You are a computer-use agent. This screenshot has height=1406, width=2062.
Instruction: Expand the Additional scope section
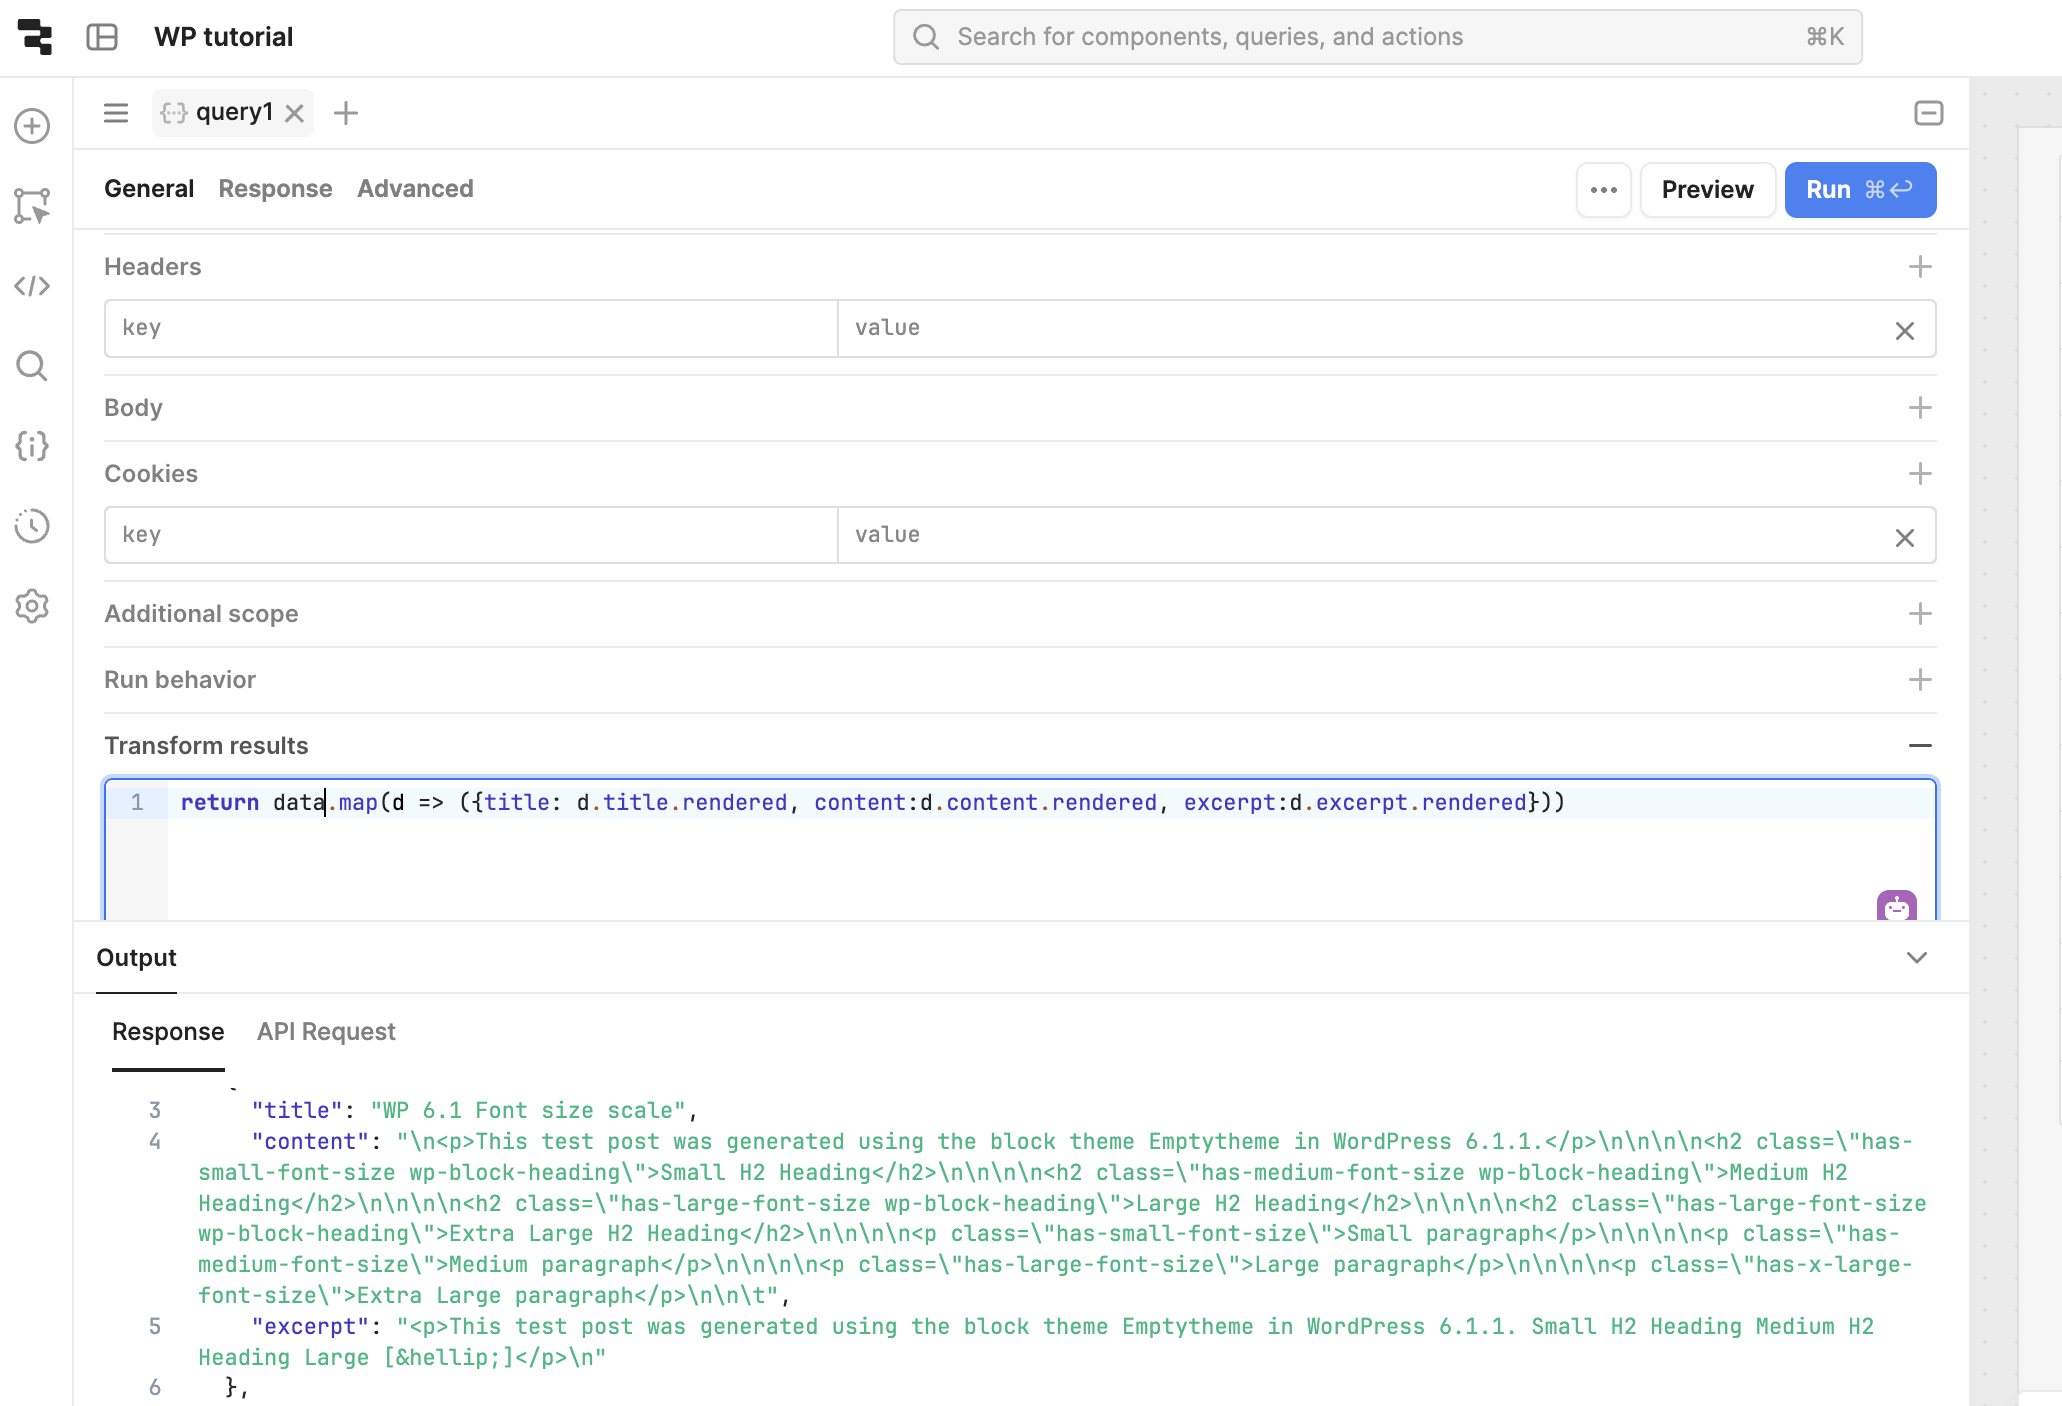(x=1919, y=614)
